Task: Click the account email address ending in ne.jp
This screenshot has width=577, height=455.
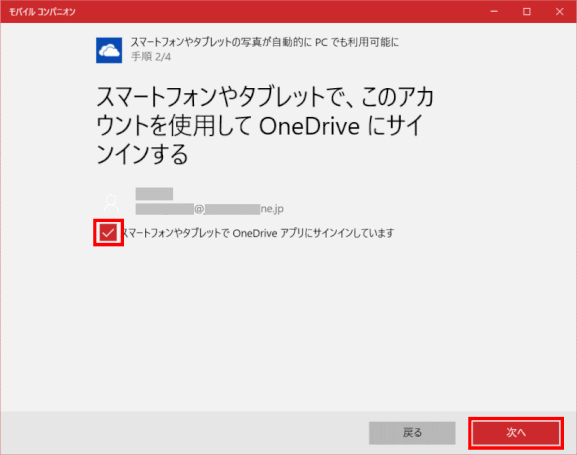Action: point(209,209)
